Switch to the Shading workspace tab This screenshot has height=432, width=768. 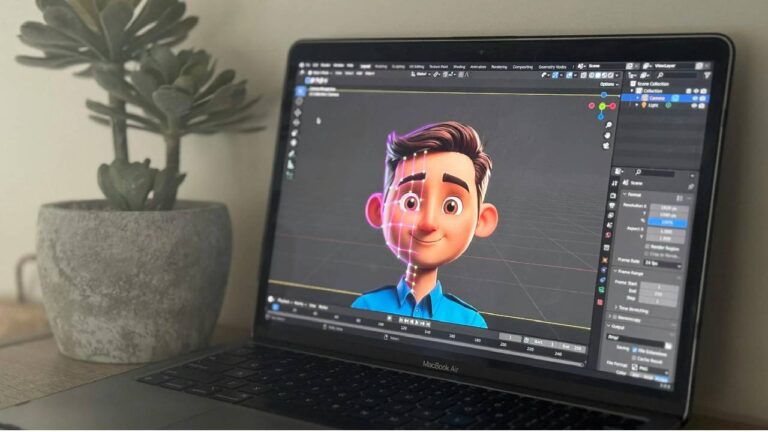click(x=459, y=67)
